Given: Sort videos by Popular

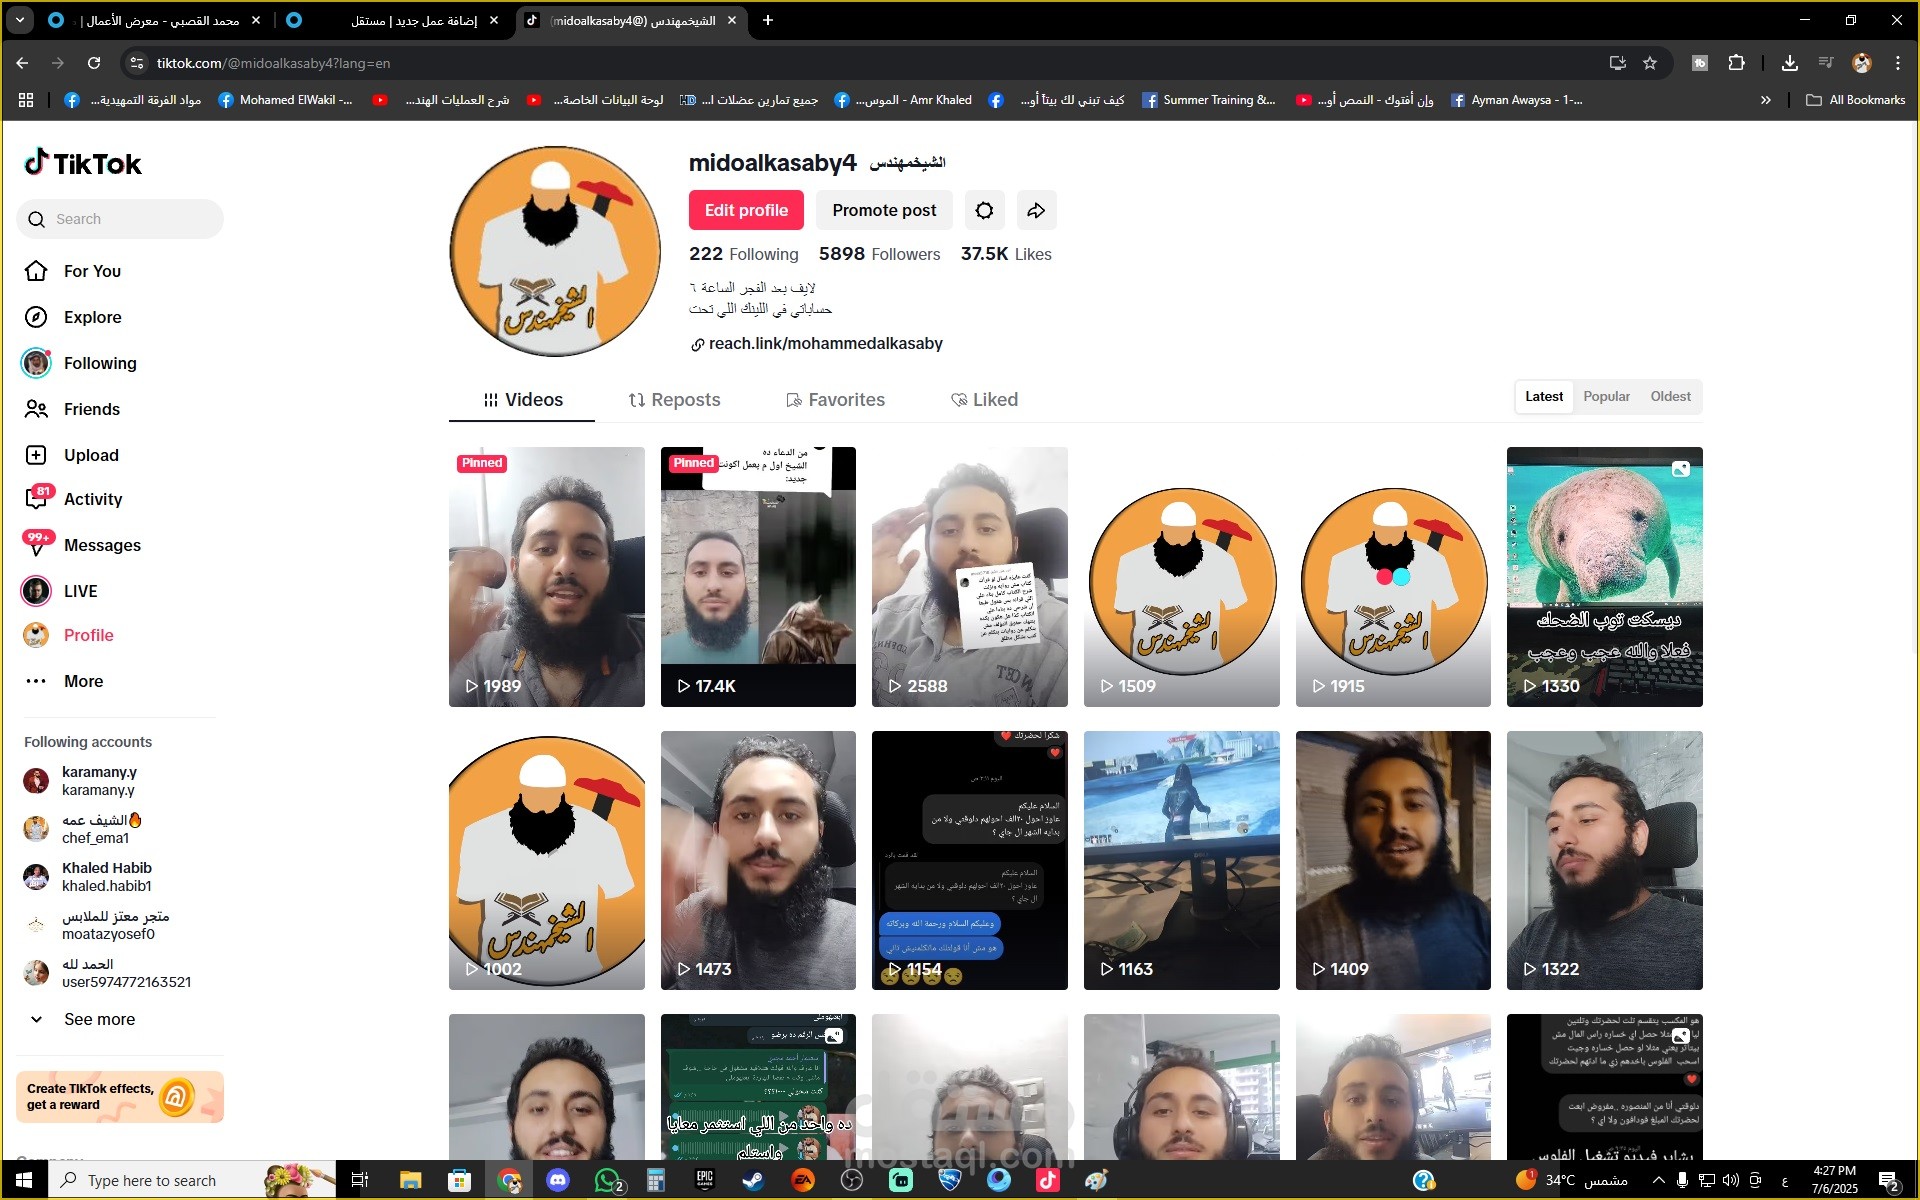Looking at the screenshot, I should 1606,397.
